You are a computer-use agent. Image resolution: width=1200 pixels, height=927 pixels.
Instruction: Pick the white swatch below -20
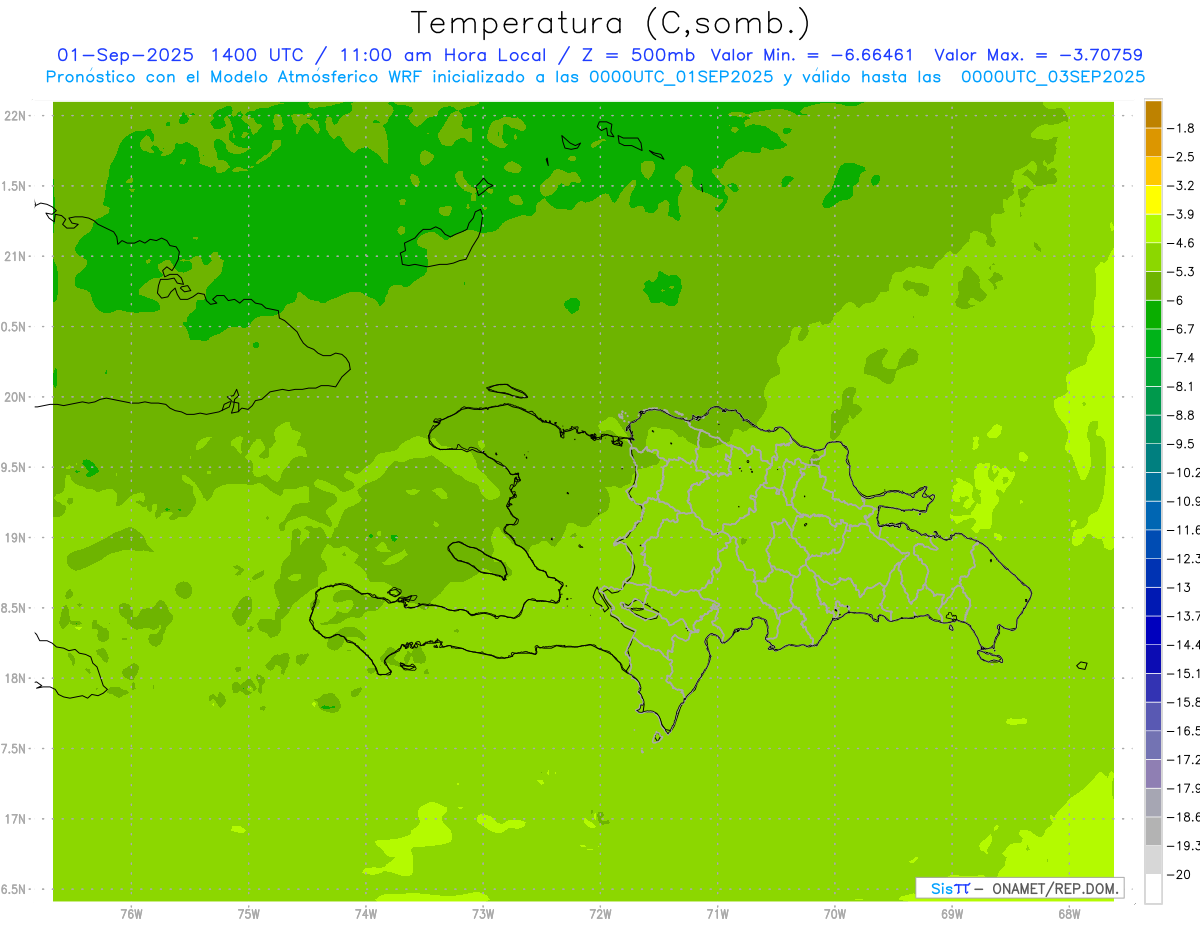point(1153,889)
